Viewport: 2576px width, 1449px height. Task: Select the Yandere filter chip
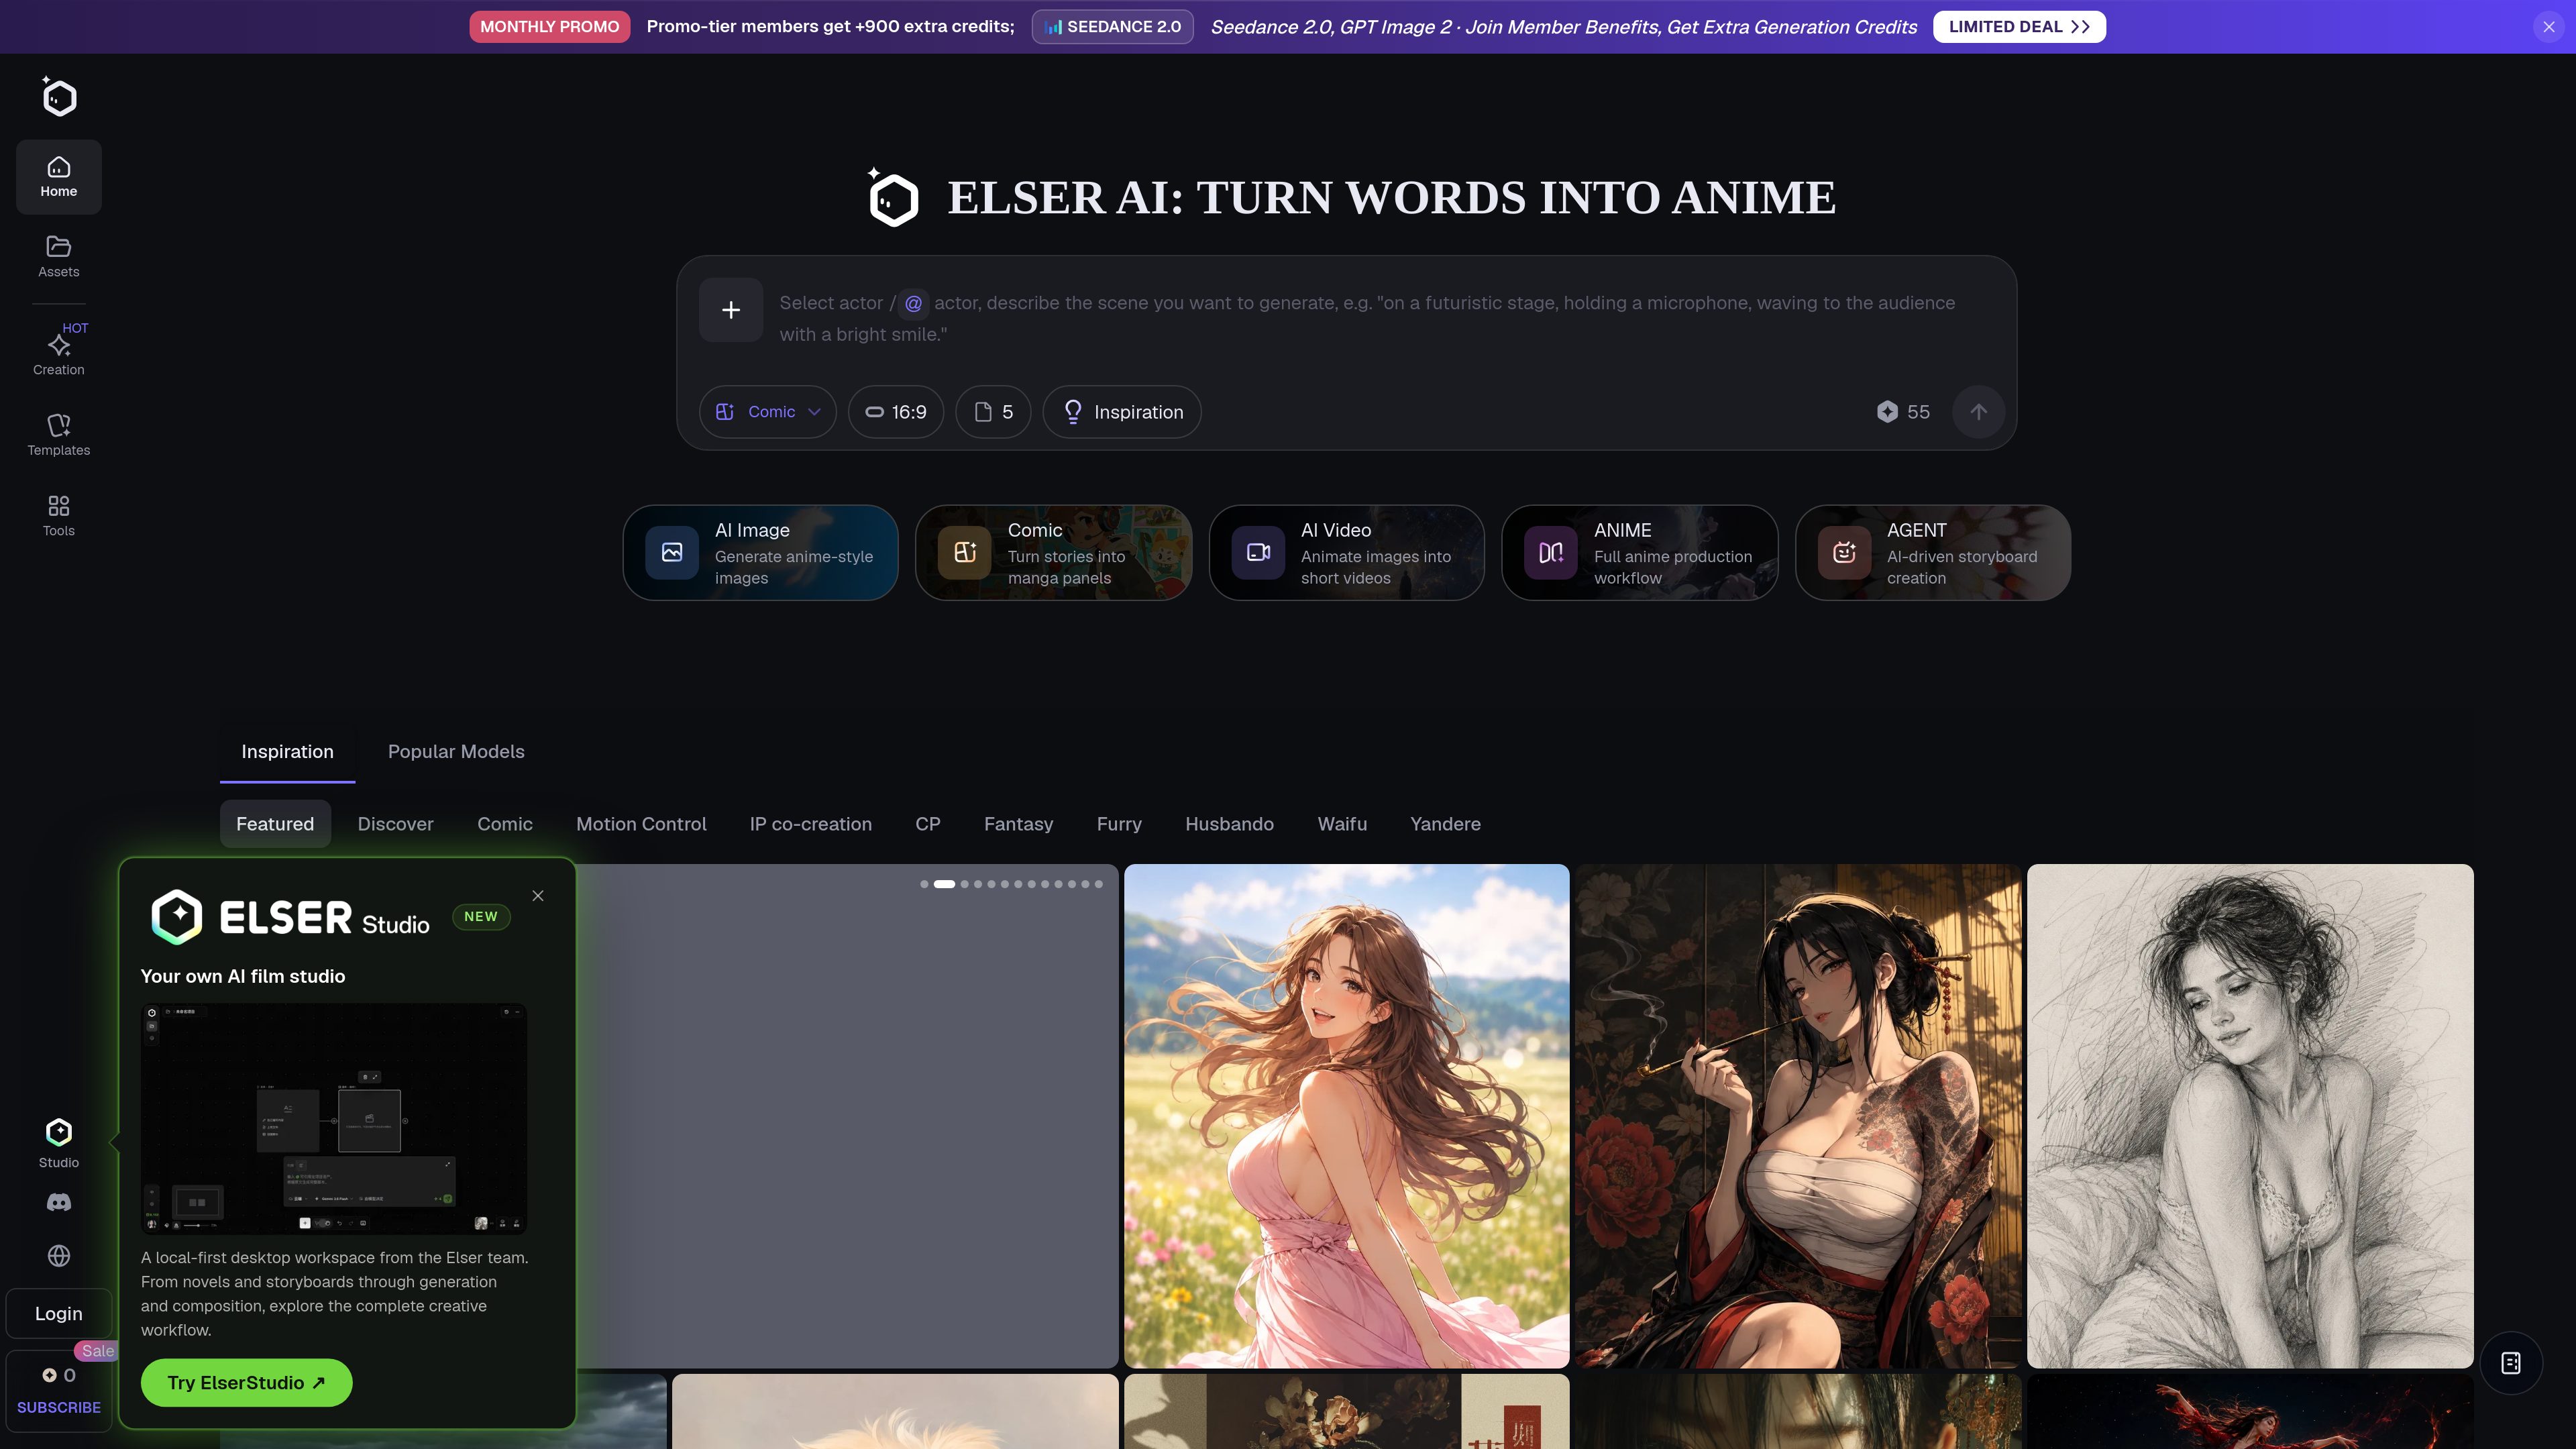tap(1445, 824)
